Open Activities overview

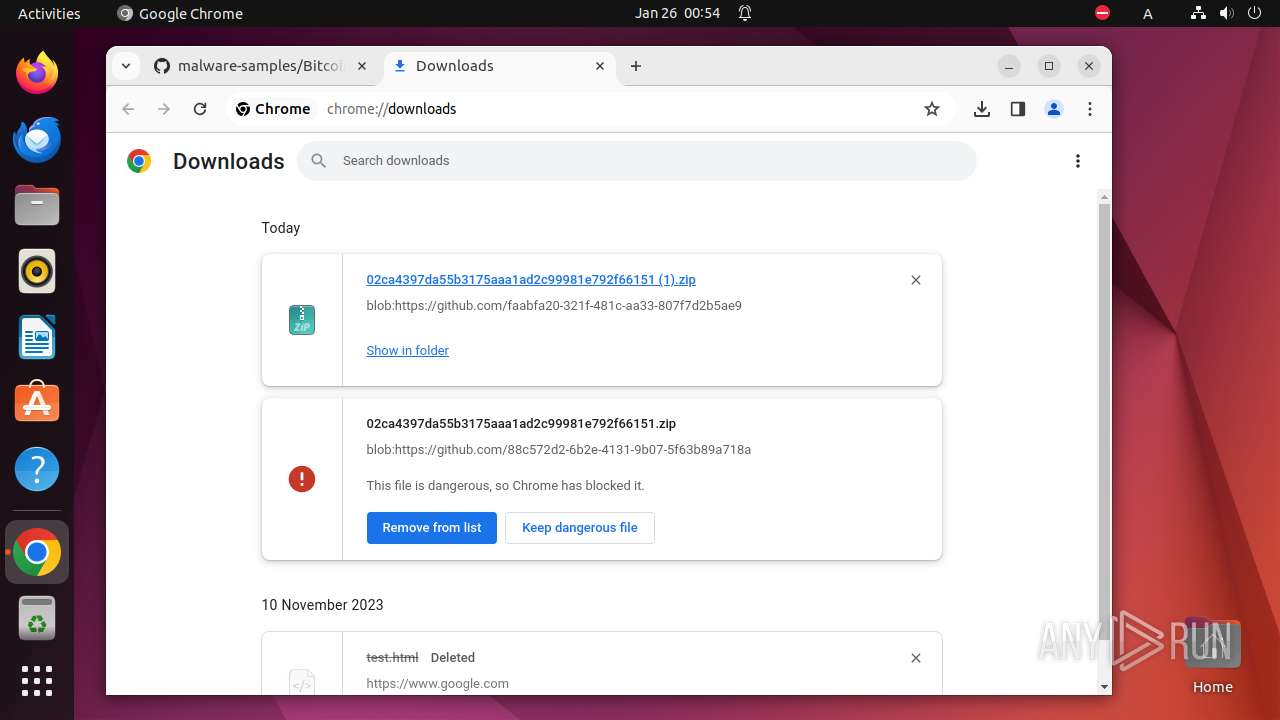(x=49, y=13)
